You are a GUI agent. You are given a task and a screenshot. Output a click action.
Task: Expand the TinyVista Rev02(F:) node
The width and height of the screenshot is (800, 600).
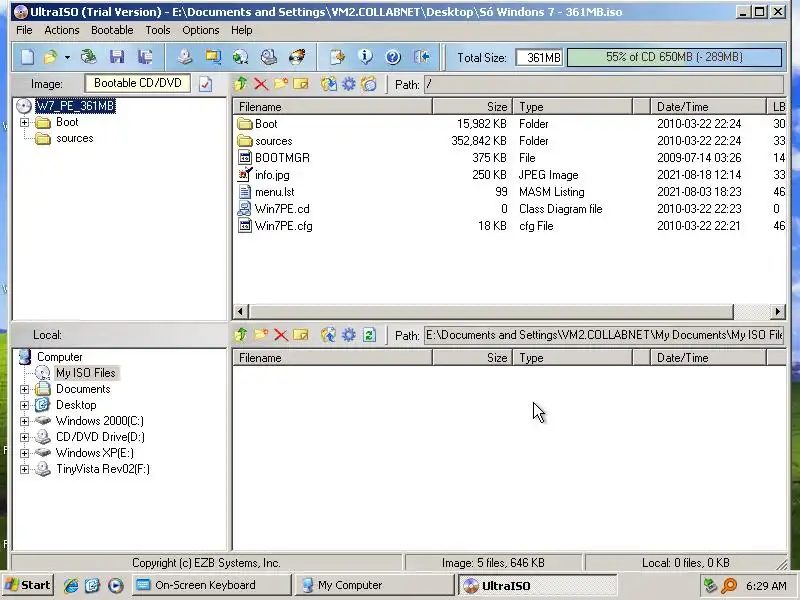point(24,469)
